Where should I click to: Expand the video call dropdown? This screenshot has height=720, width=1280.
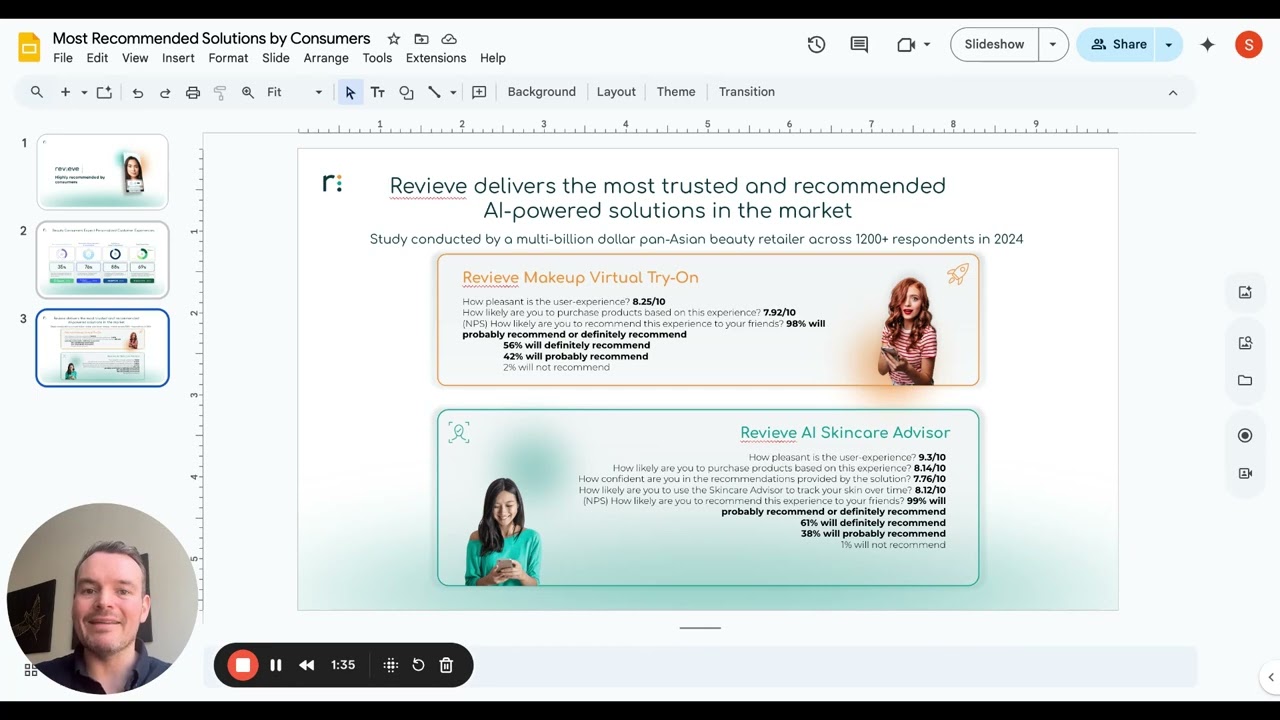pyautogui.click(x=927, y=44)
